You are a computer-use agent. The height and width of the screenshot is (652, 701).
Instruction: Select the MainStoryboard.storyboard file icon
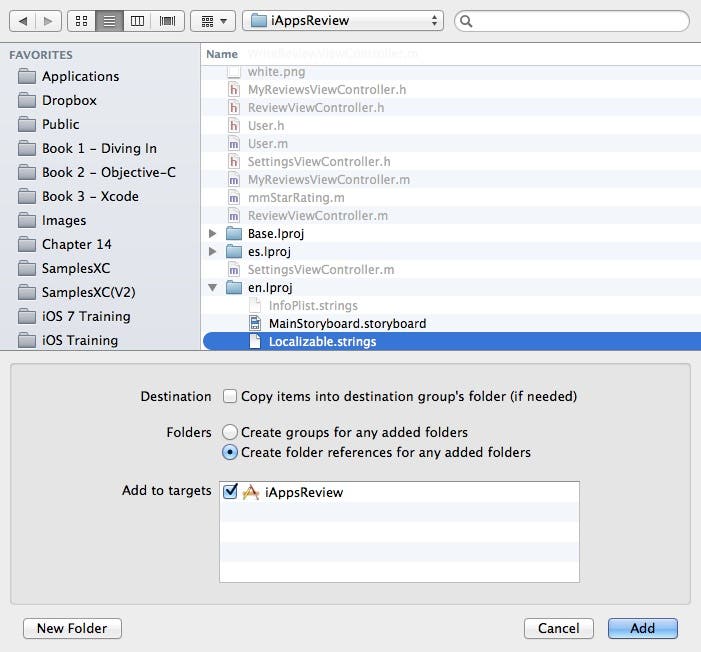click(255, 324)
